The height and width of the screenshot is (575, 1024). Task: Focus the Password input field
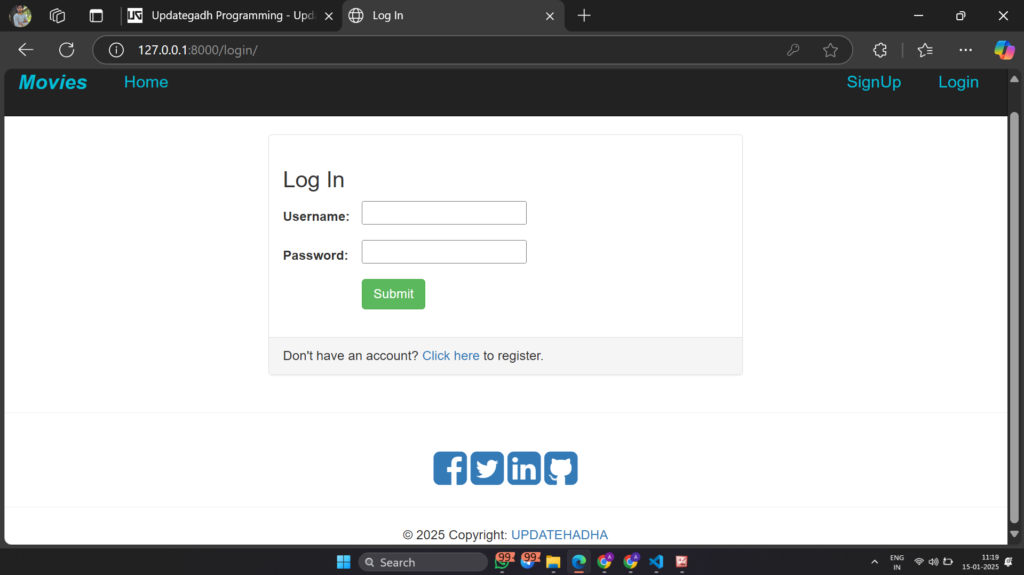point(444,252)
